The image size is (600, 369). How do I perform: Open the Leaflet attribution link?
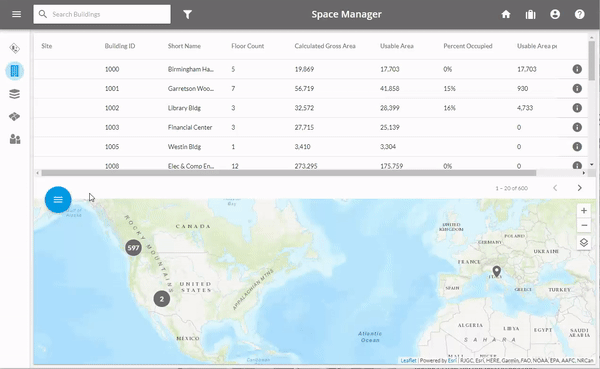pos(408,360)
